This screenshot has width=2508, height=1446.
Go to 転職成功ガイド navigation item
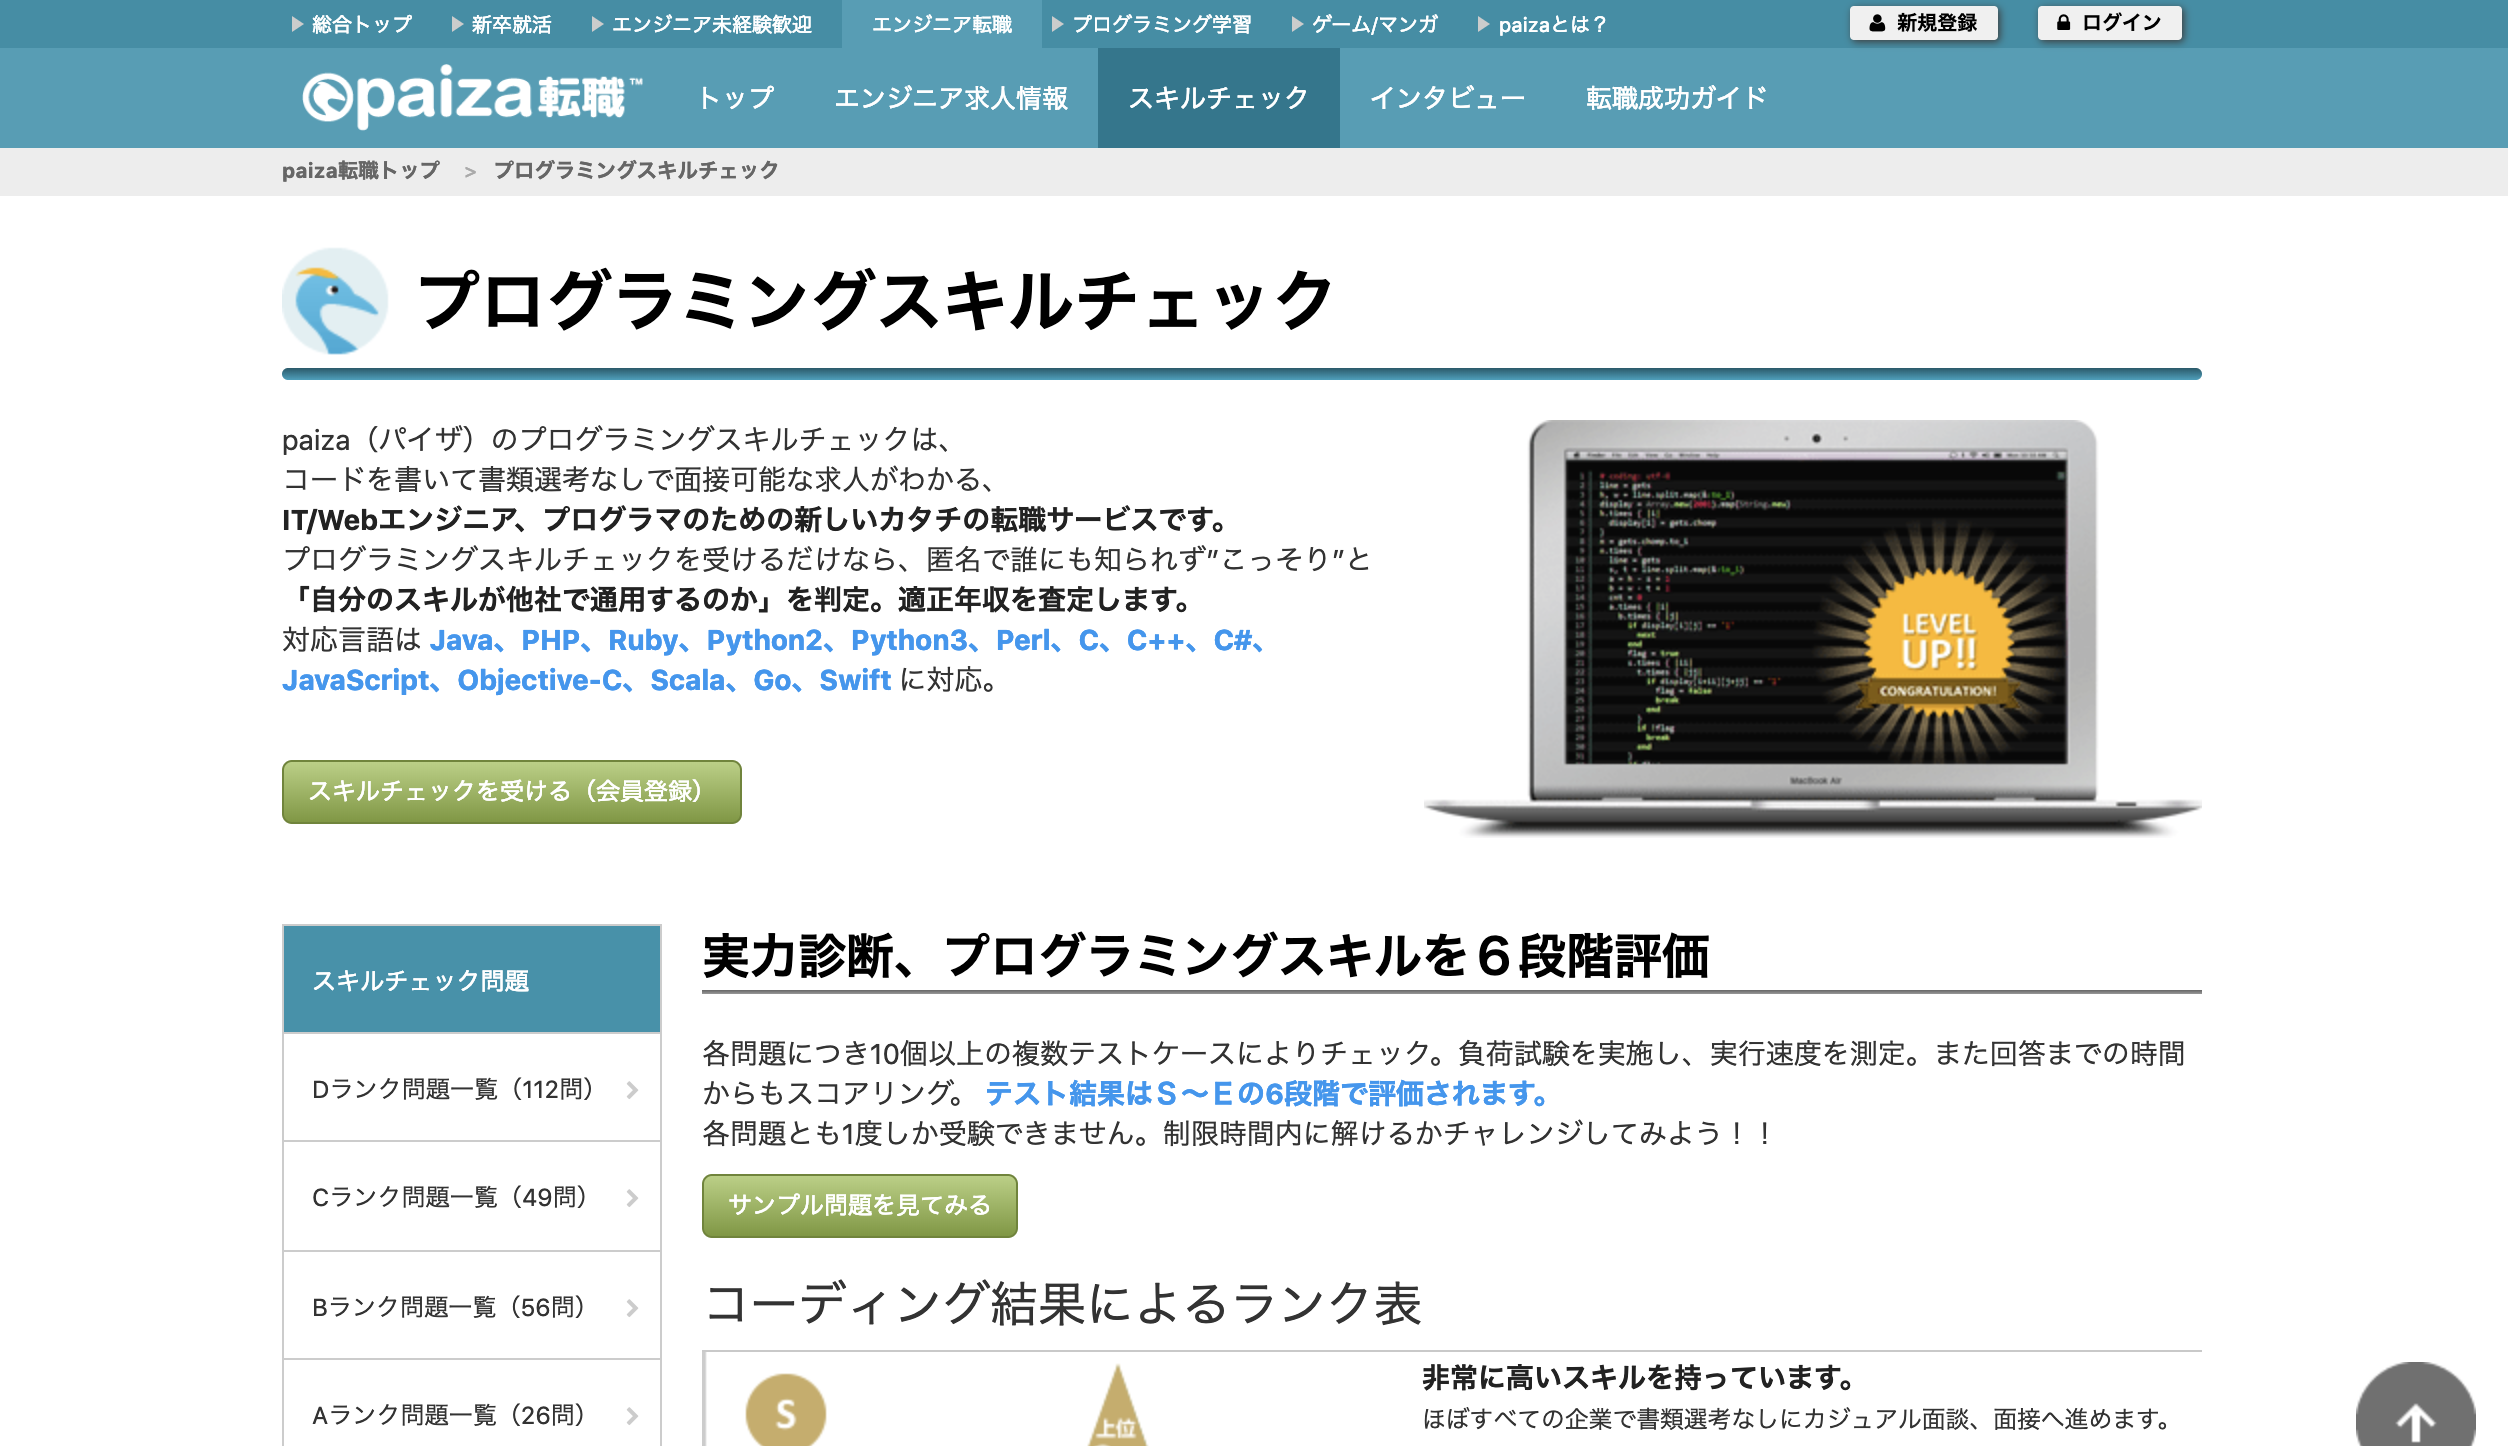pos(1676,98)
